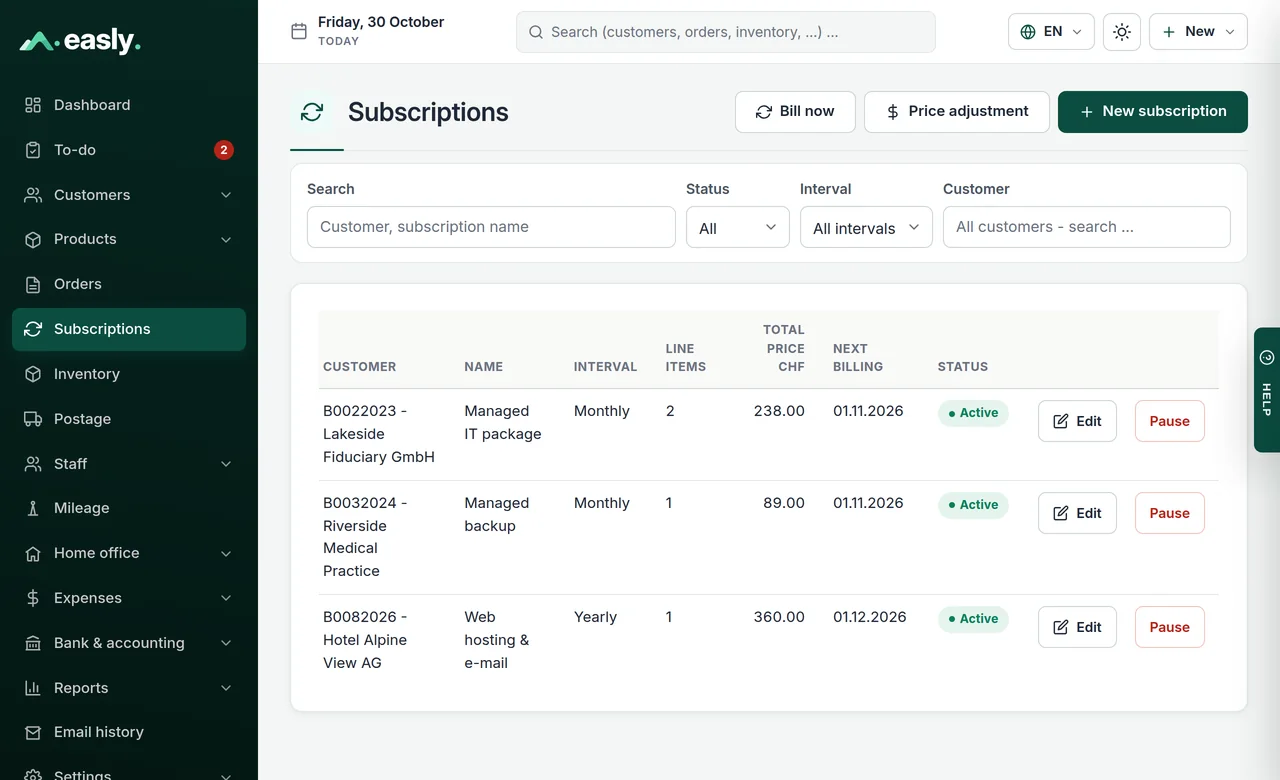Click the Customers people icon

coord(33,195)
